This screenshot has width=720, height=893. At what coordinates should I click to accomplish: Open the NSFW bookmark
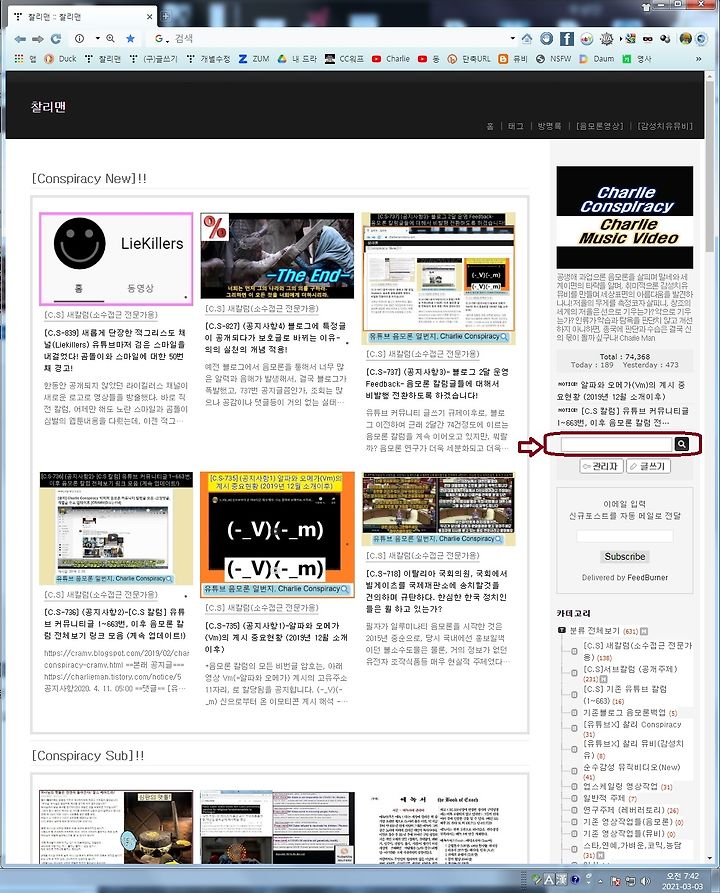tap(553, 59)
